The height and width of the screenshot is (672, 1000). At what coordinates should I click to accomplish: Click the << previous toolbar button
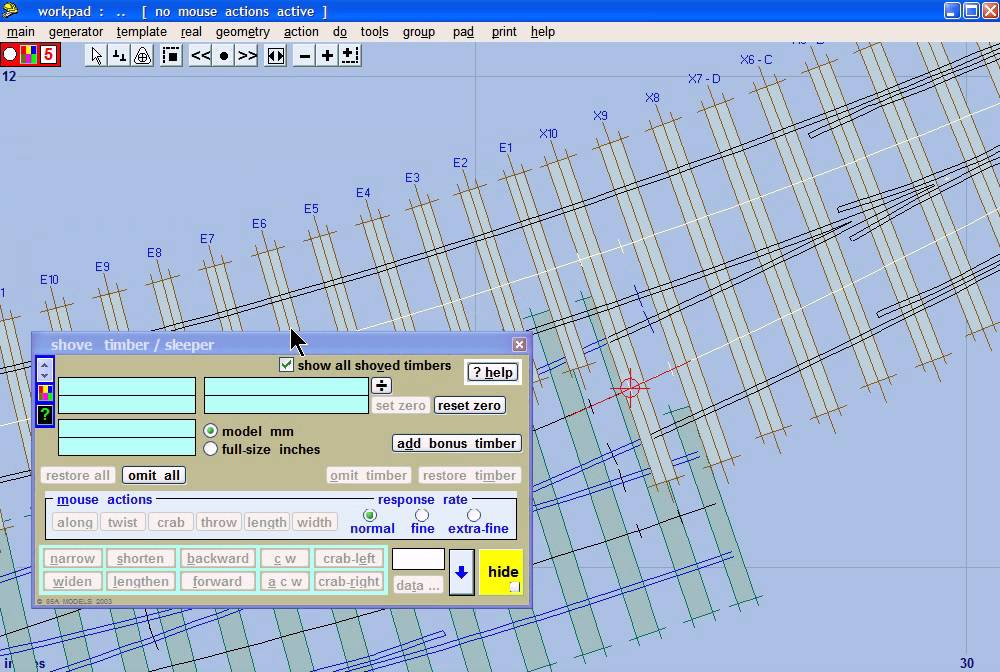pyautogui.click(x=200, y=55)
